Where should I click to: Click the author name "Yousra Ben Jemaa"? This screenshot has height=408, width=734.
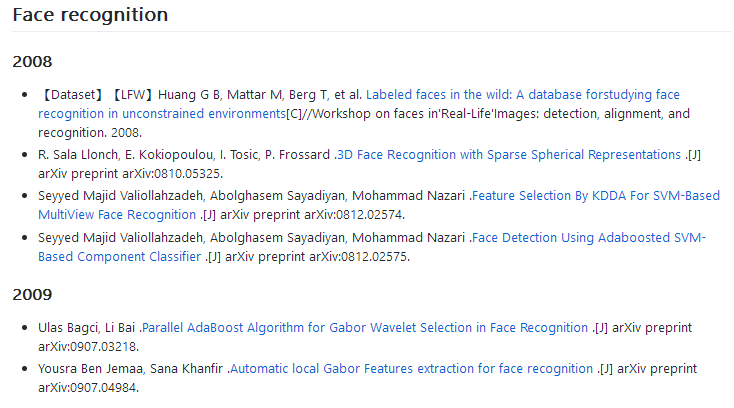[x=90, y=369]
